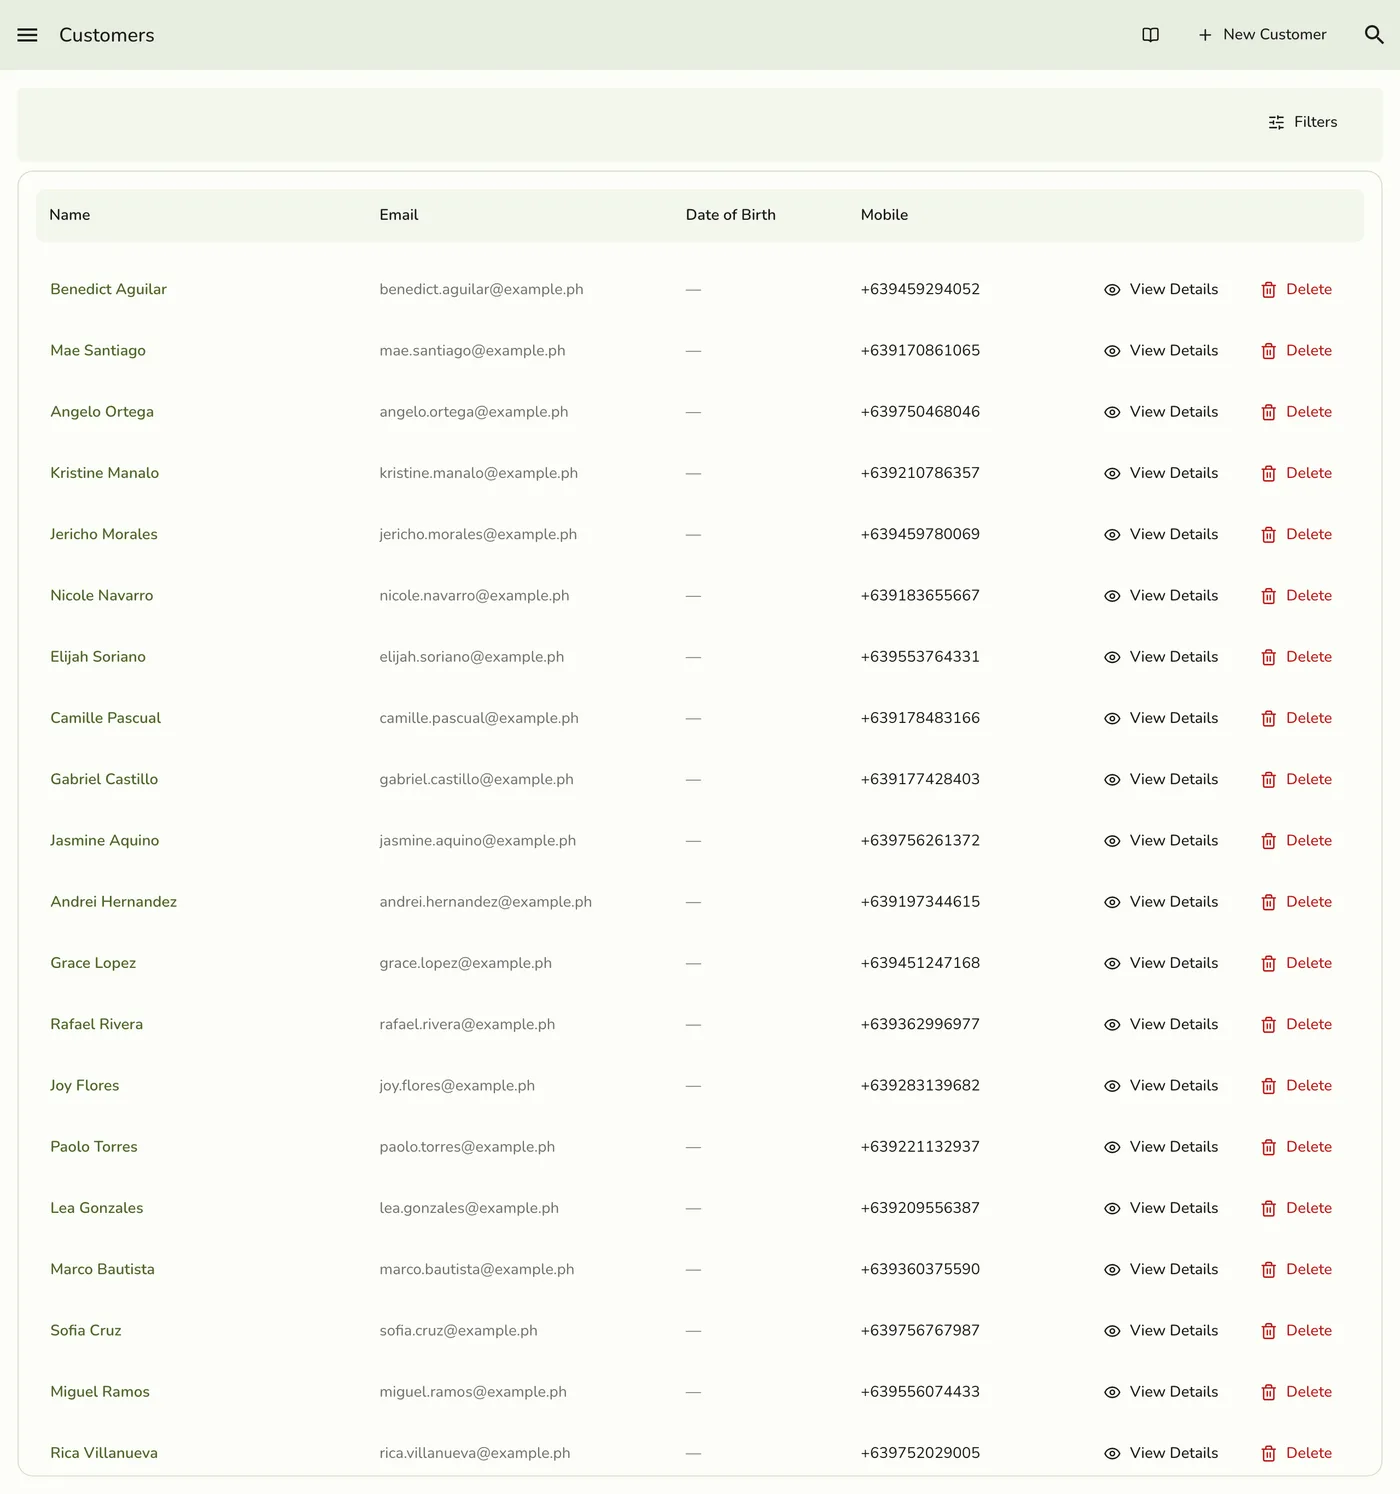View Details for Benedict Aguilar
Screen dimensions: 1400x1494
point(1161,289)
